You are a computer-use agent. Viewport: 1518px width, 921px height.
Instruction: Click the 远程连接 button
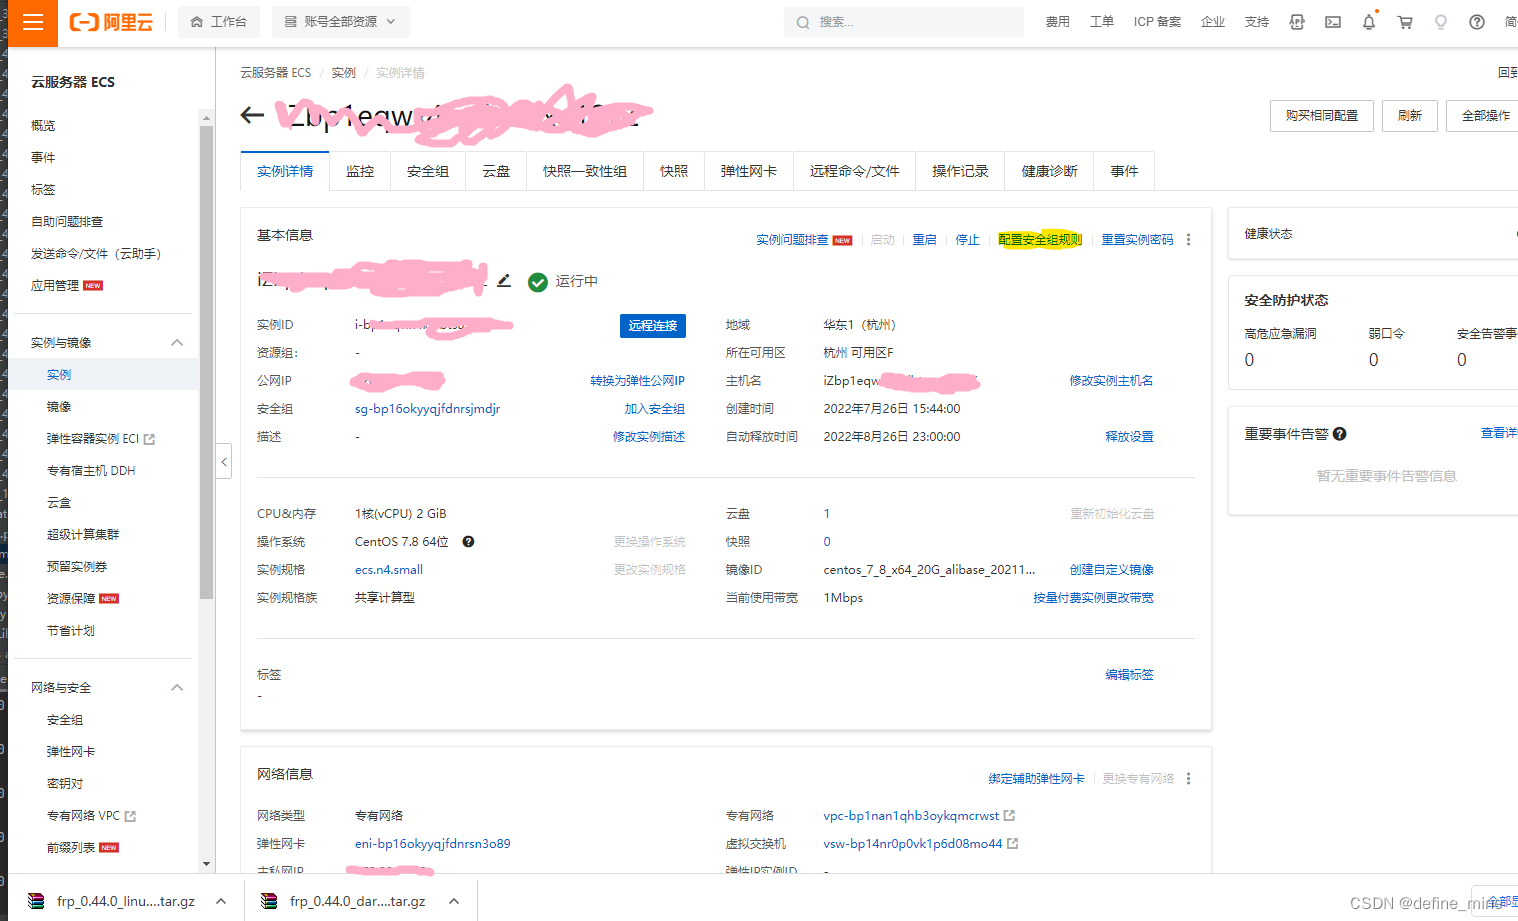[652, 325]
